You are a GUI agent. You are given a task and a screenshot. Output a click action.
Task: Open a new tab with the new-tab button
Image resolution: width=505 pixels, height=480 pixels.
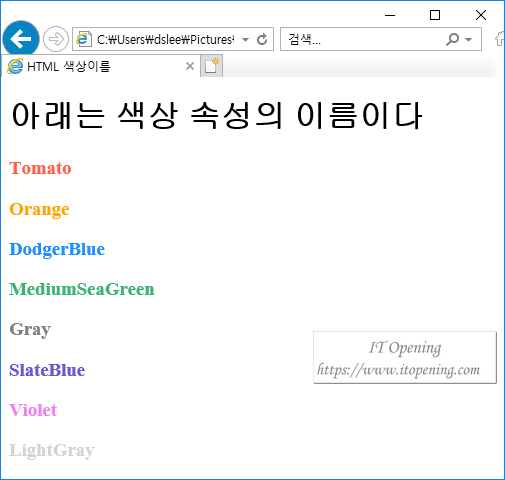(211, 66)
